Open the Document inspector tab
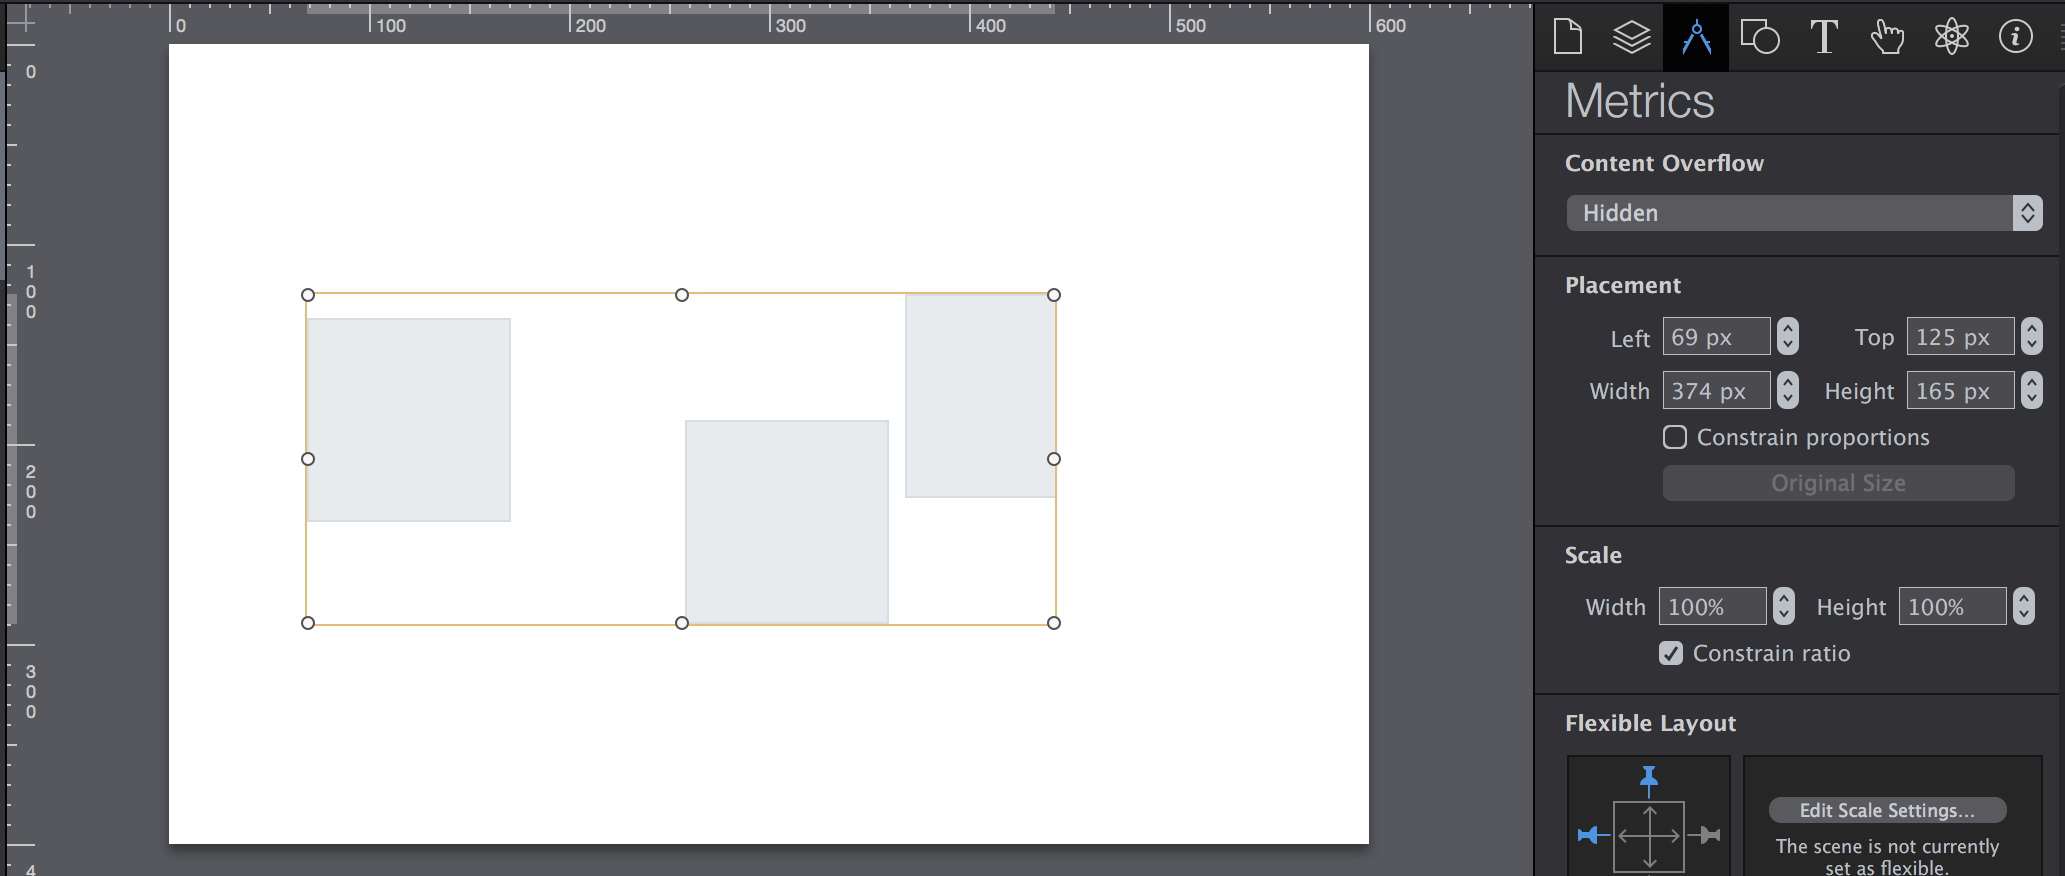This screenshot has height=876, width=2065. [1568, 37]
